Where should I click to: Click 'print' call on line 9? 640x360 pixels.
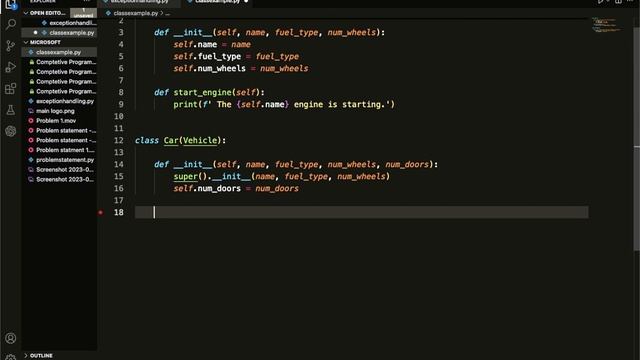pyautogui.click(x=185, y=104)
